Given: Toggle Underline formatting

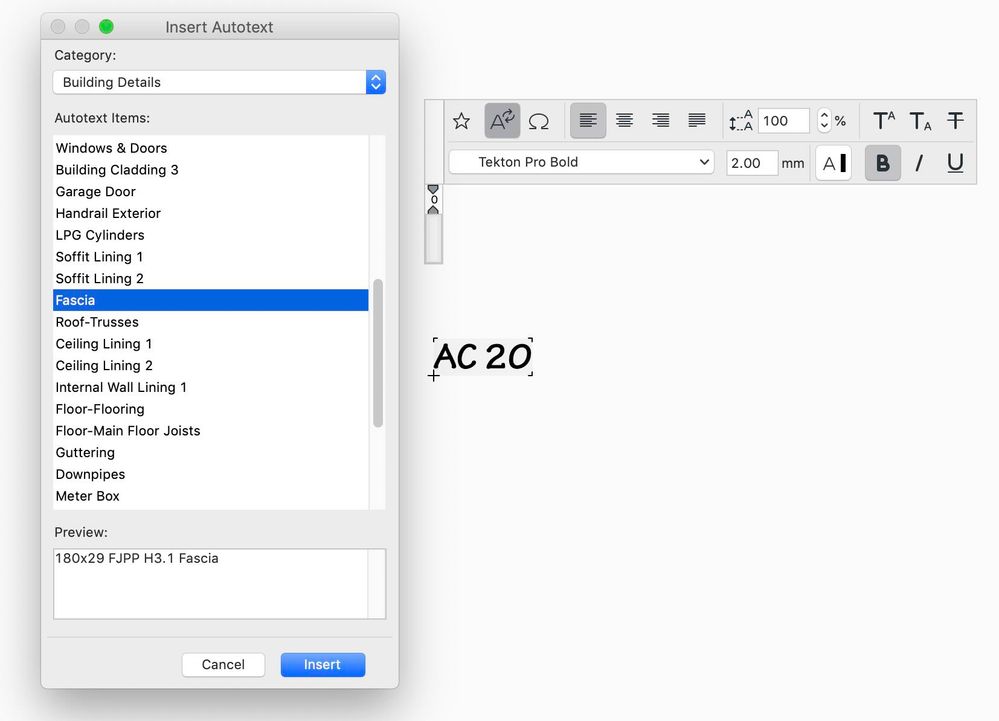Looking at the screenshot, I should click(955, 163).
